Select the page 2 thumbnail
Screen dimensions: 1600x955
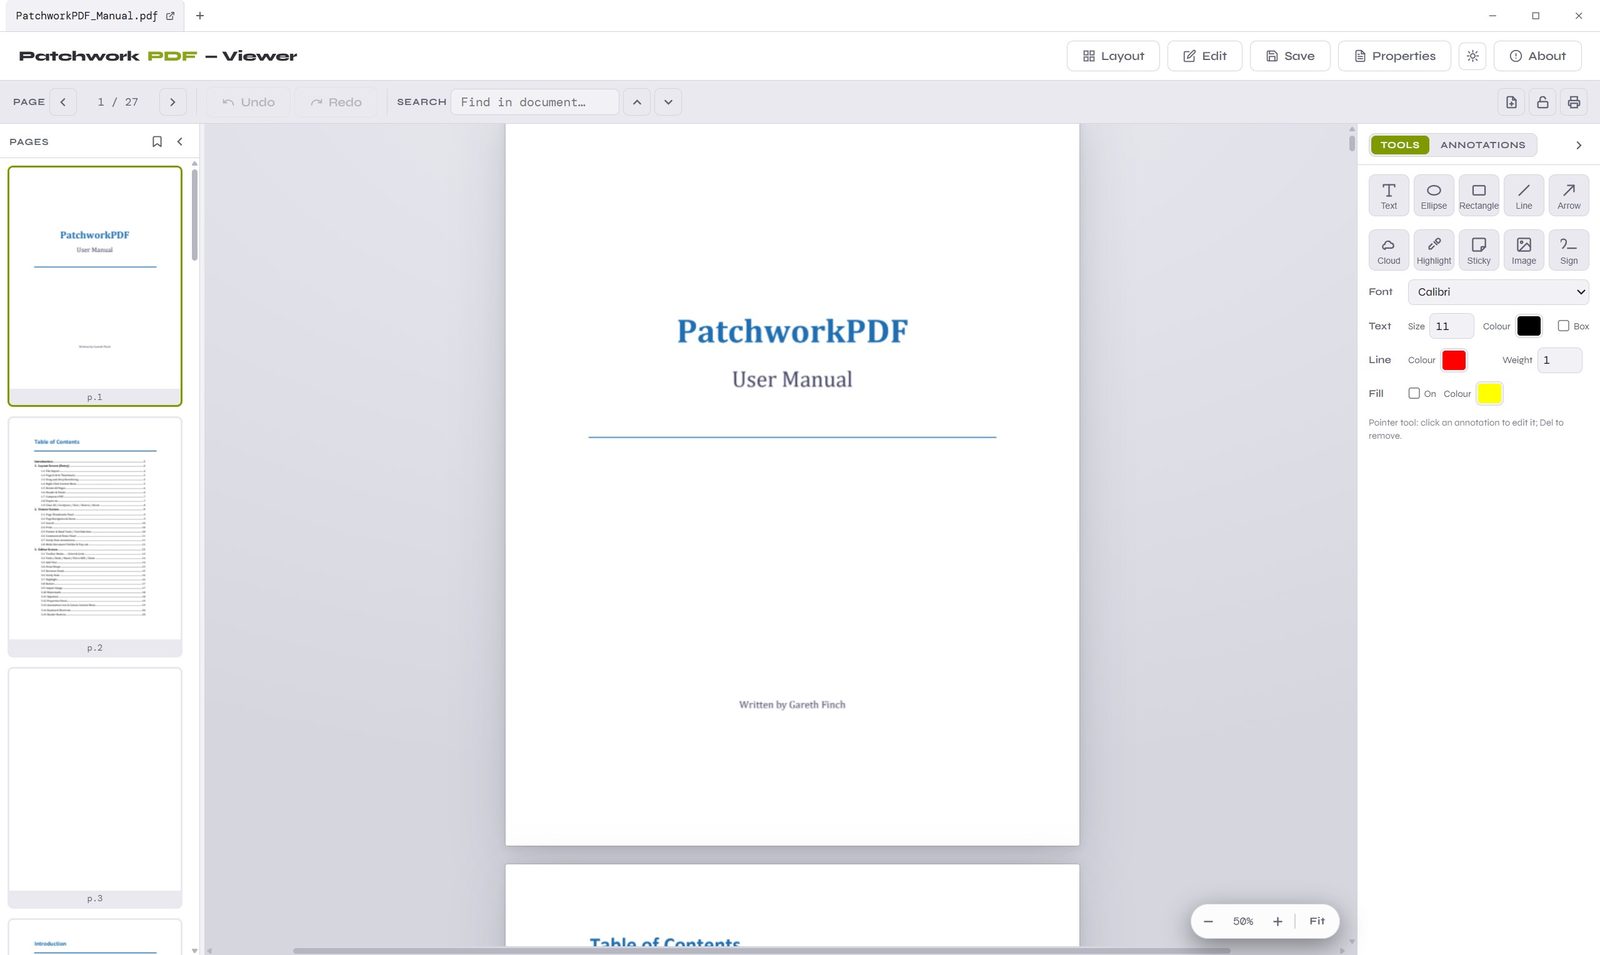pos(95,536)
